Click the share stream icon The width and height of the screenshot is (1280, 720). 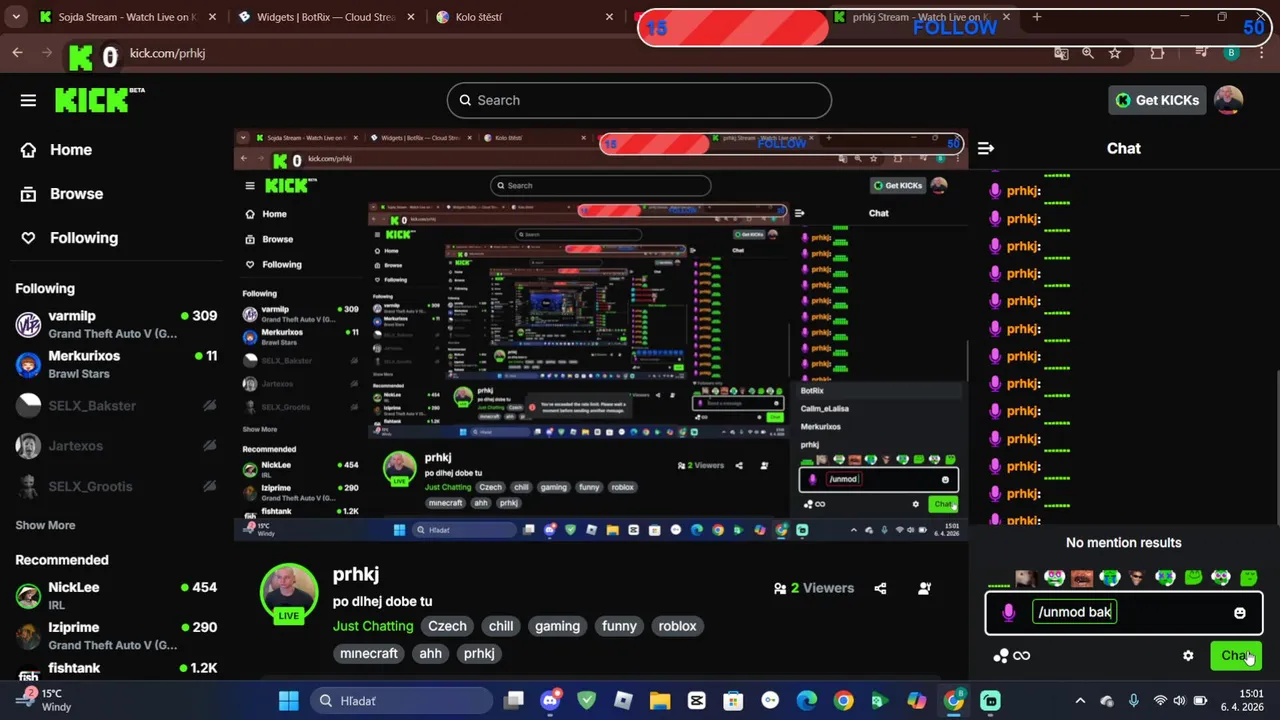point(880,588)
